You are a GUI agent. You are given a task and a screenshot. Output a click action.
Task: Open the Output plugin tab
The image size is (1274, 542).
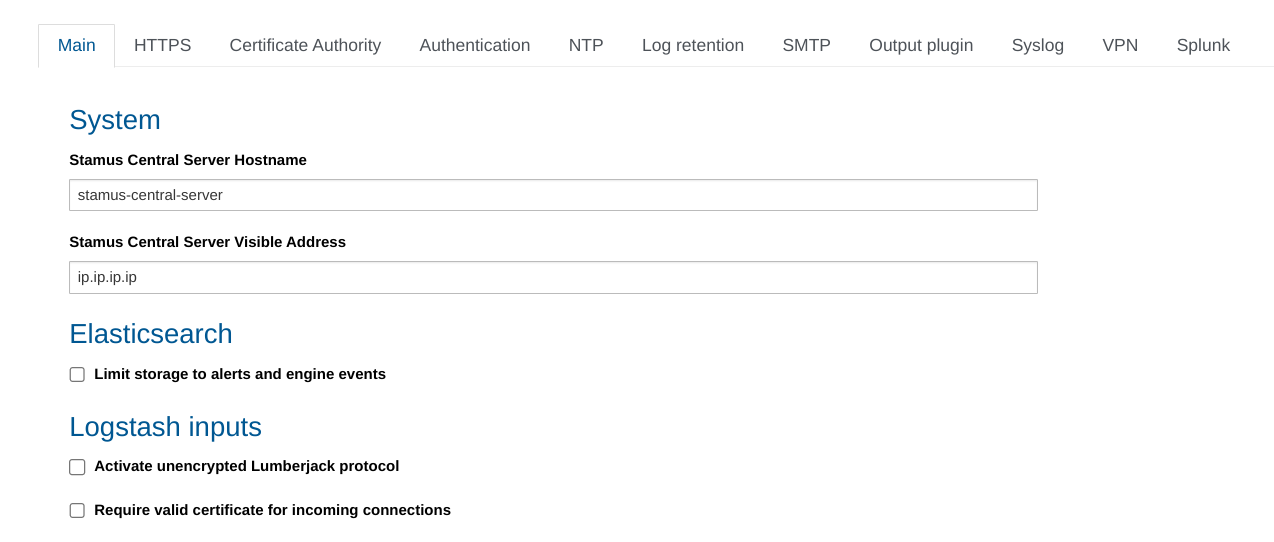(x=921, y=45)
